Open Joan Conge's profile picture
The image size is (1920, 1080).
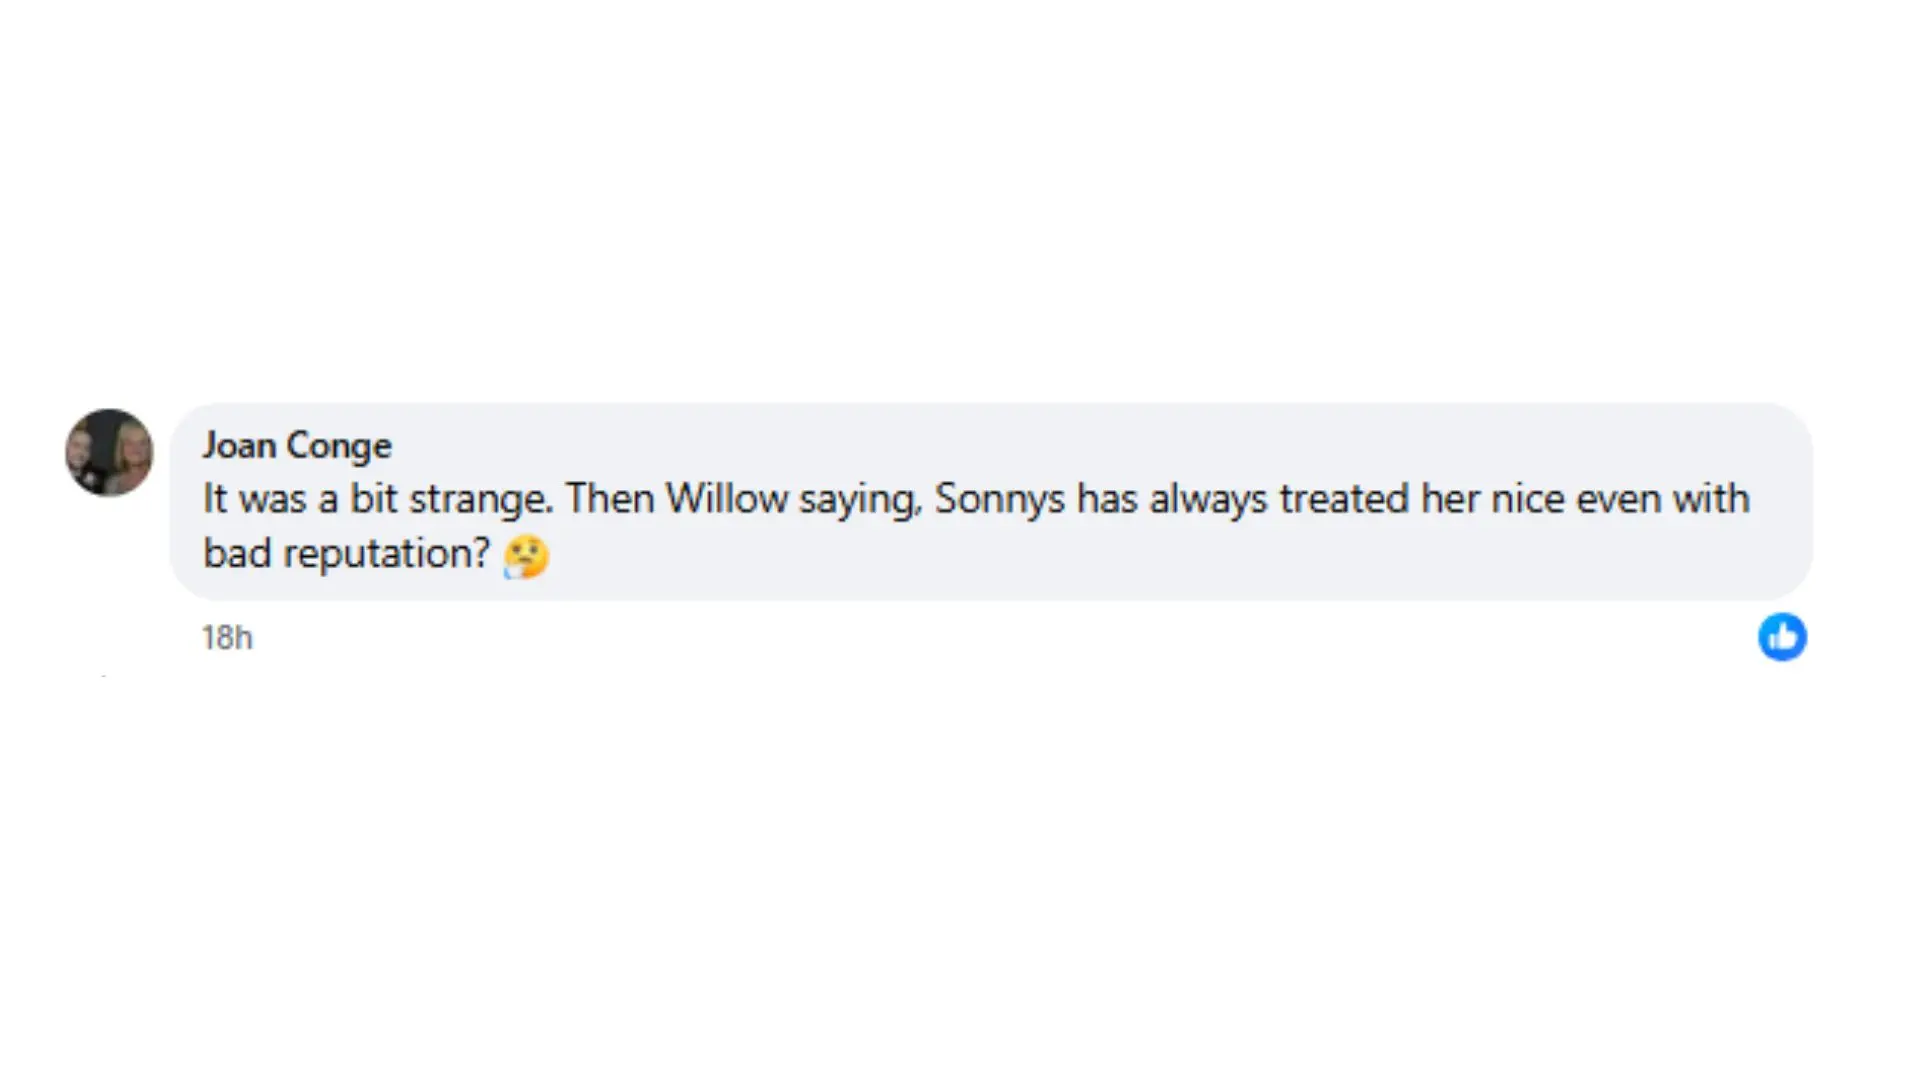tap(109, 452)
